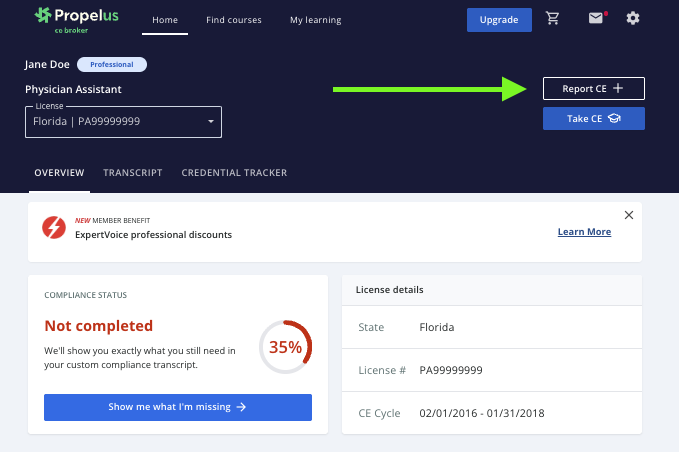The width and height of the screenshot is (679, 452).
Task: Switch to the Transcript tab
Action: (133, 173)
